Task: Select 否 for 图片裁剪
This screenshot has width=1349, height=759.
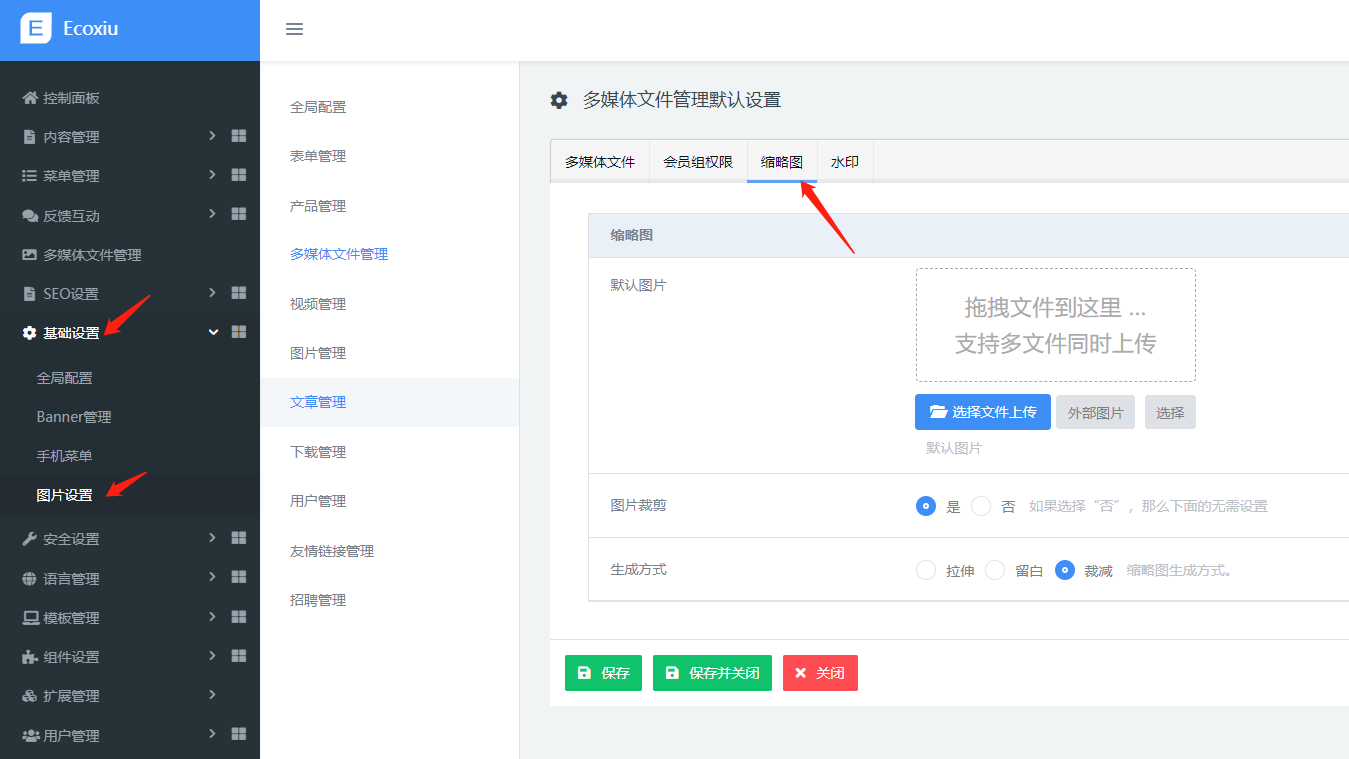Action: [981, 506]
